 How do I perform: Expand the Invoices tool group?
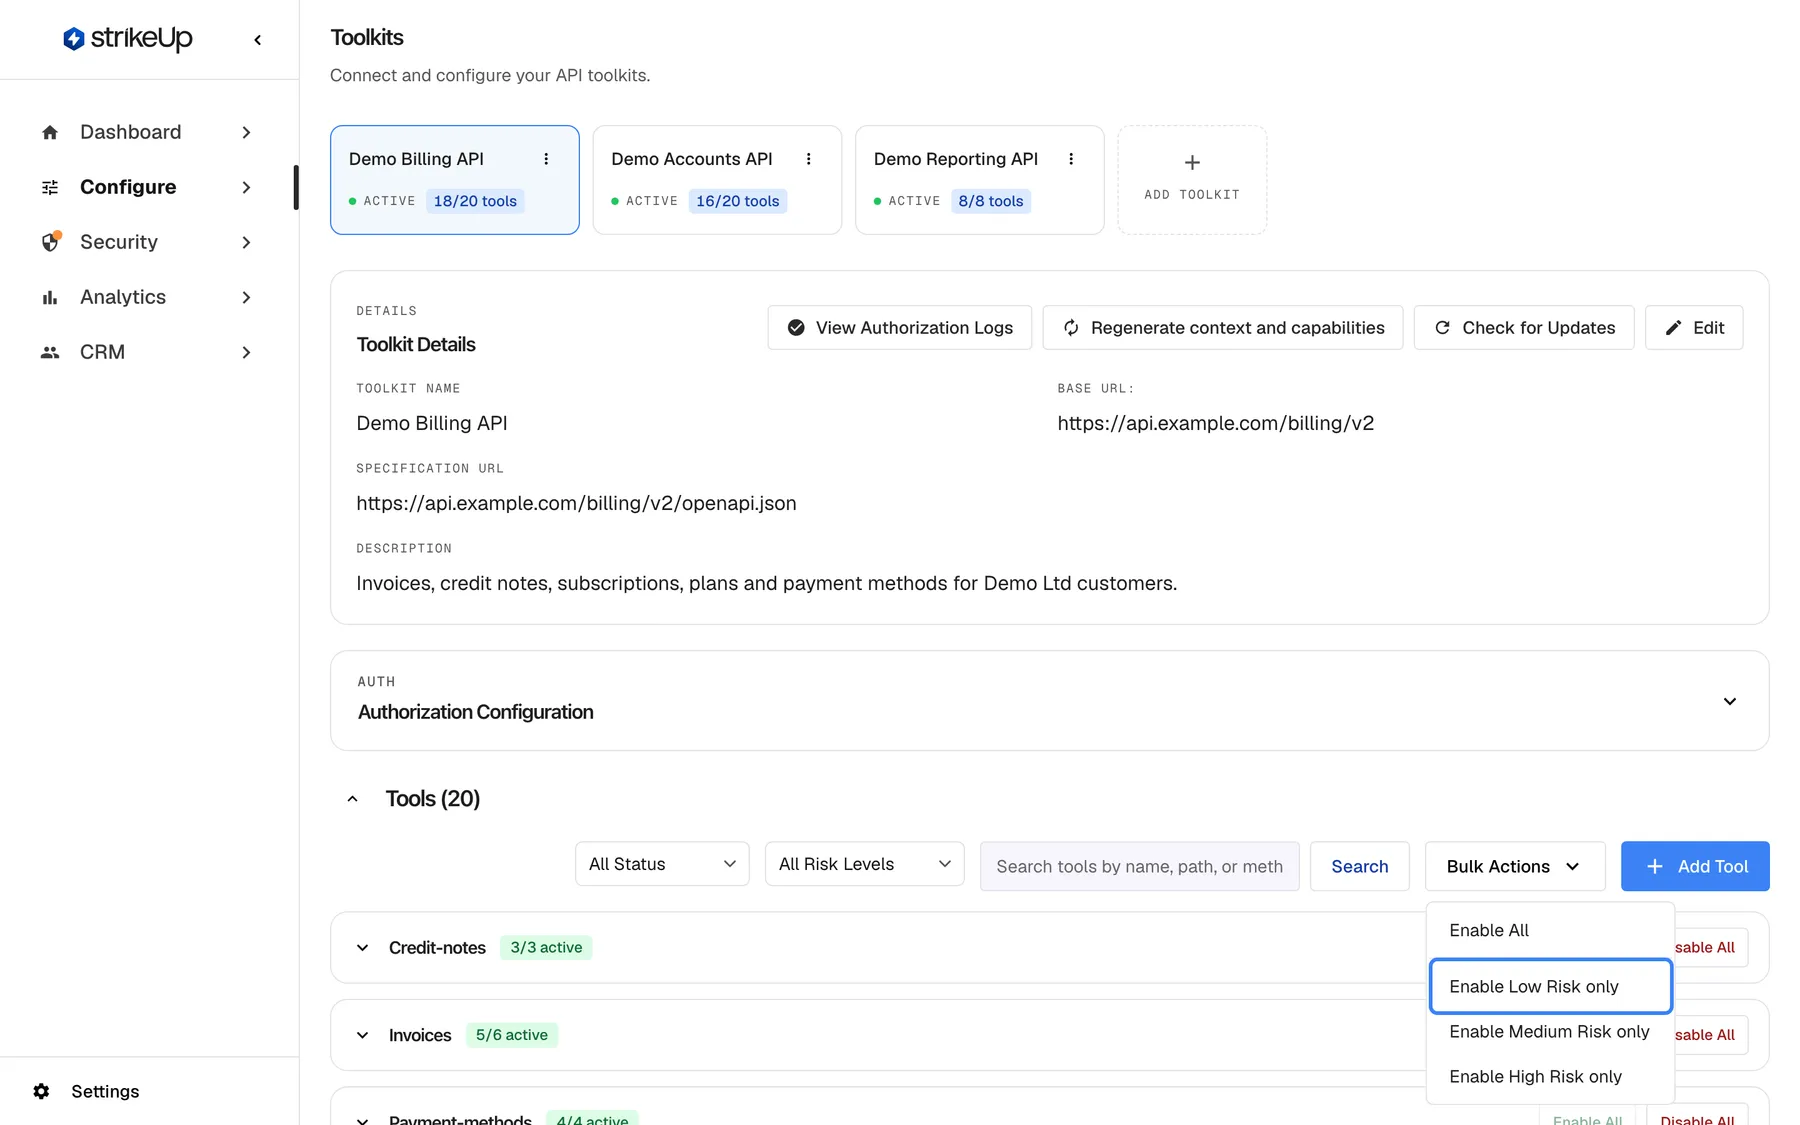click(363, 1035)
